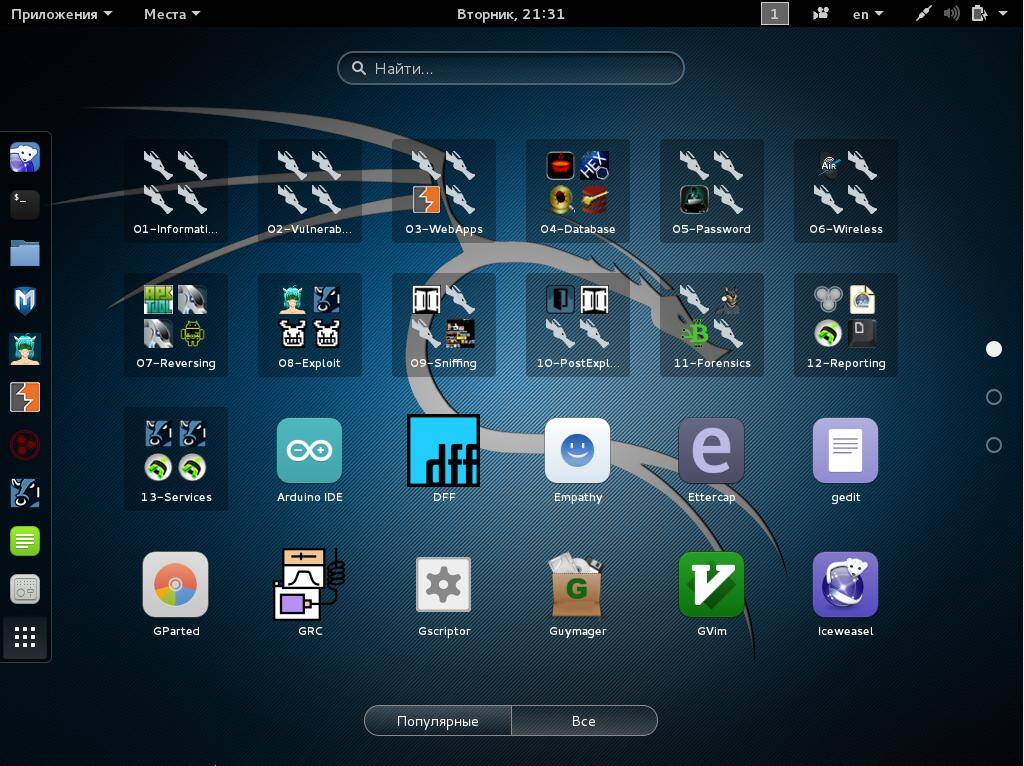
Task: Open the red circle icon in the dock
Action: [25, 445]
